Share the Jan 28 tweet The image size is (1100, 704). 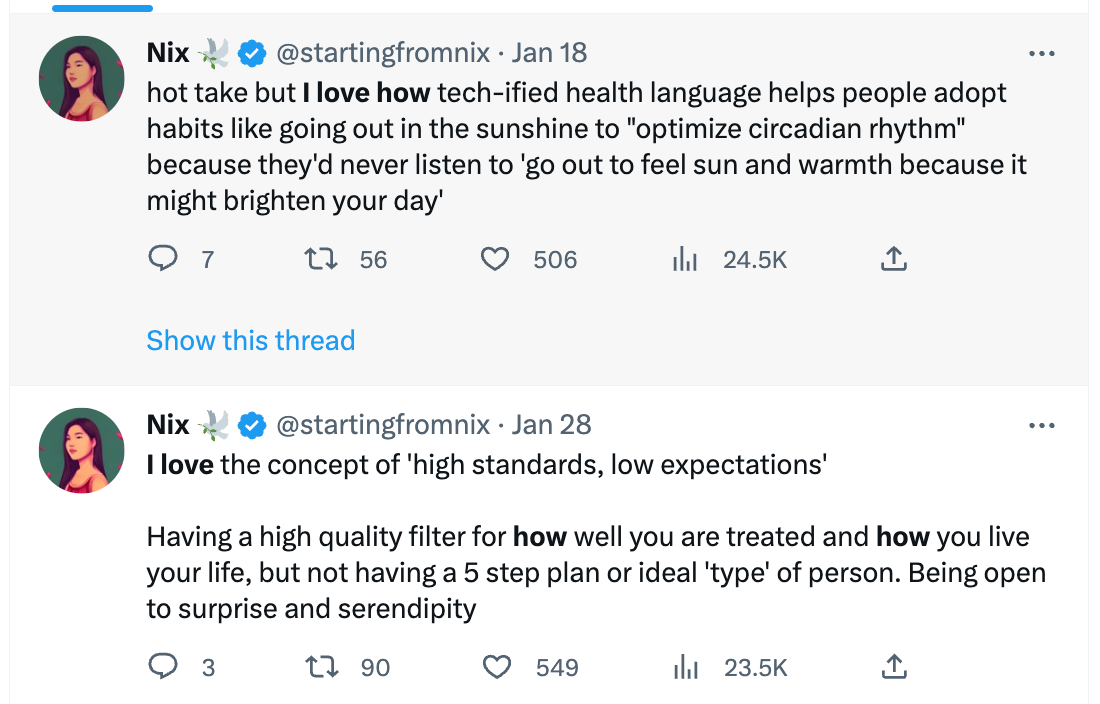pyautogui.click(x=893, y=667)
